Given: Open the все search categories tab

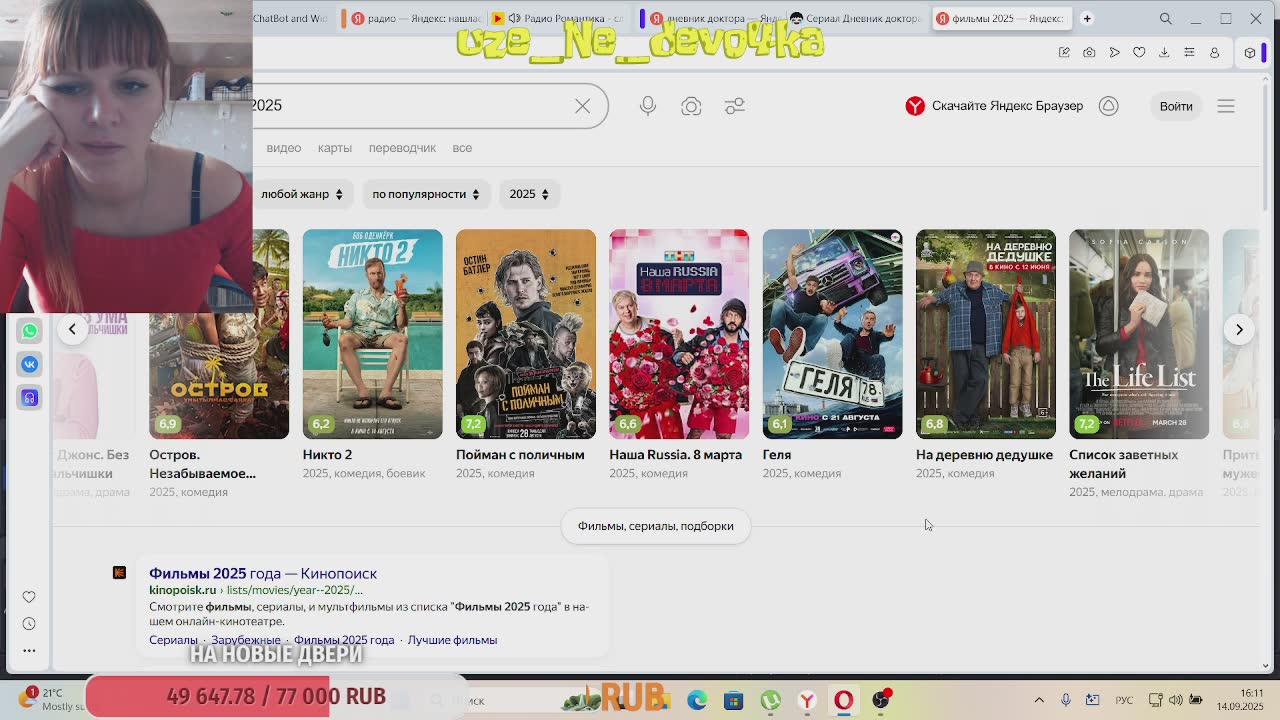Looking at the screenshot, I should [462, 148].
